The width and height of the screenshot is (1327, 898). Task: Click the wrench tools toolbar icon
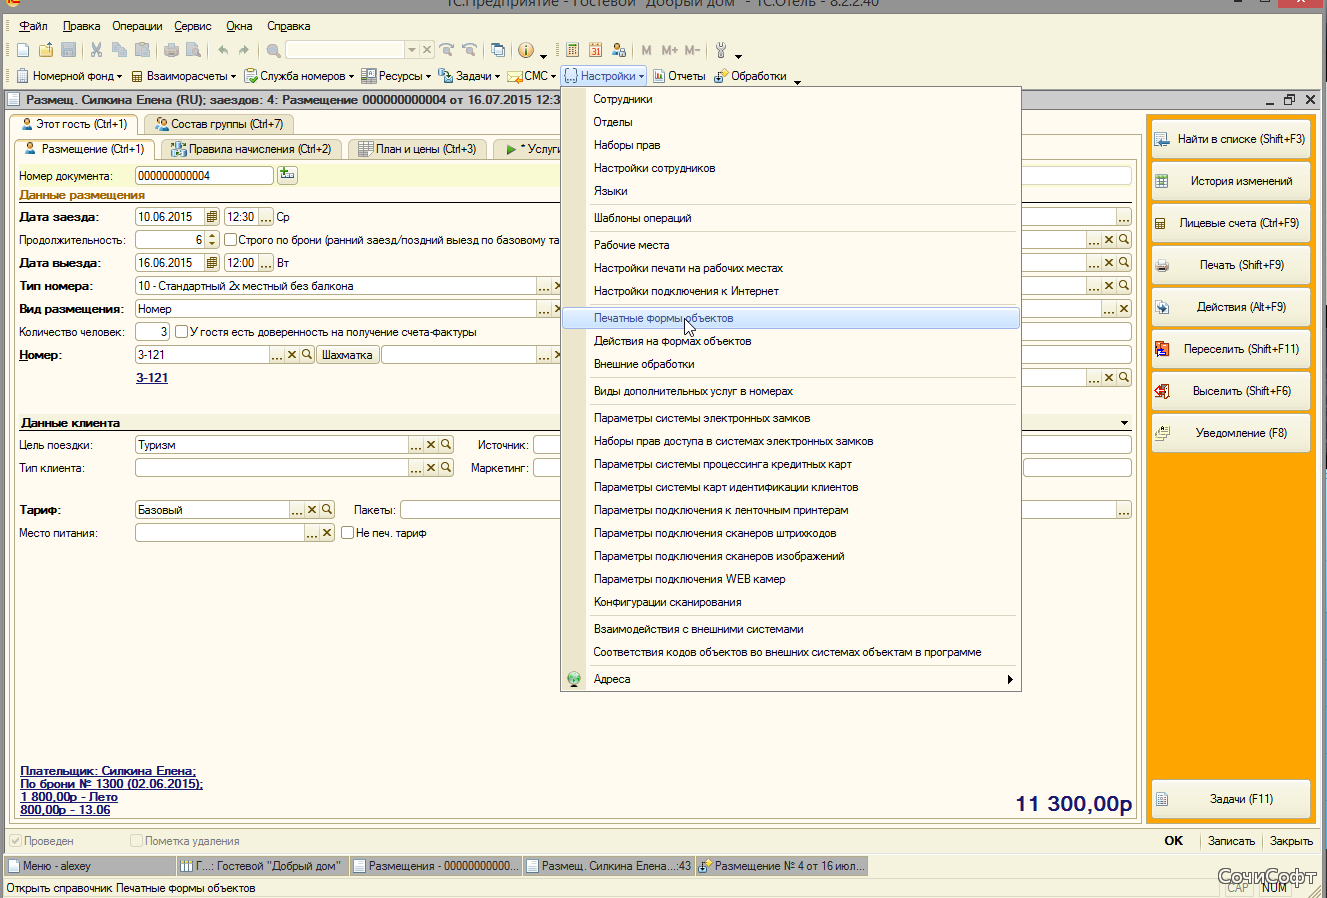pos(721,50)
